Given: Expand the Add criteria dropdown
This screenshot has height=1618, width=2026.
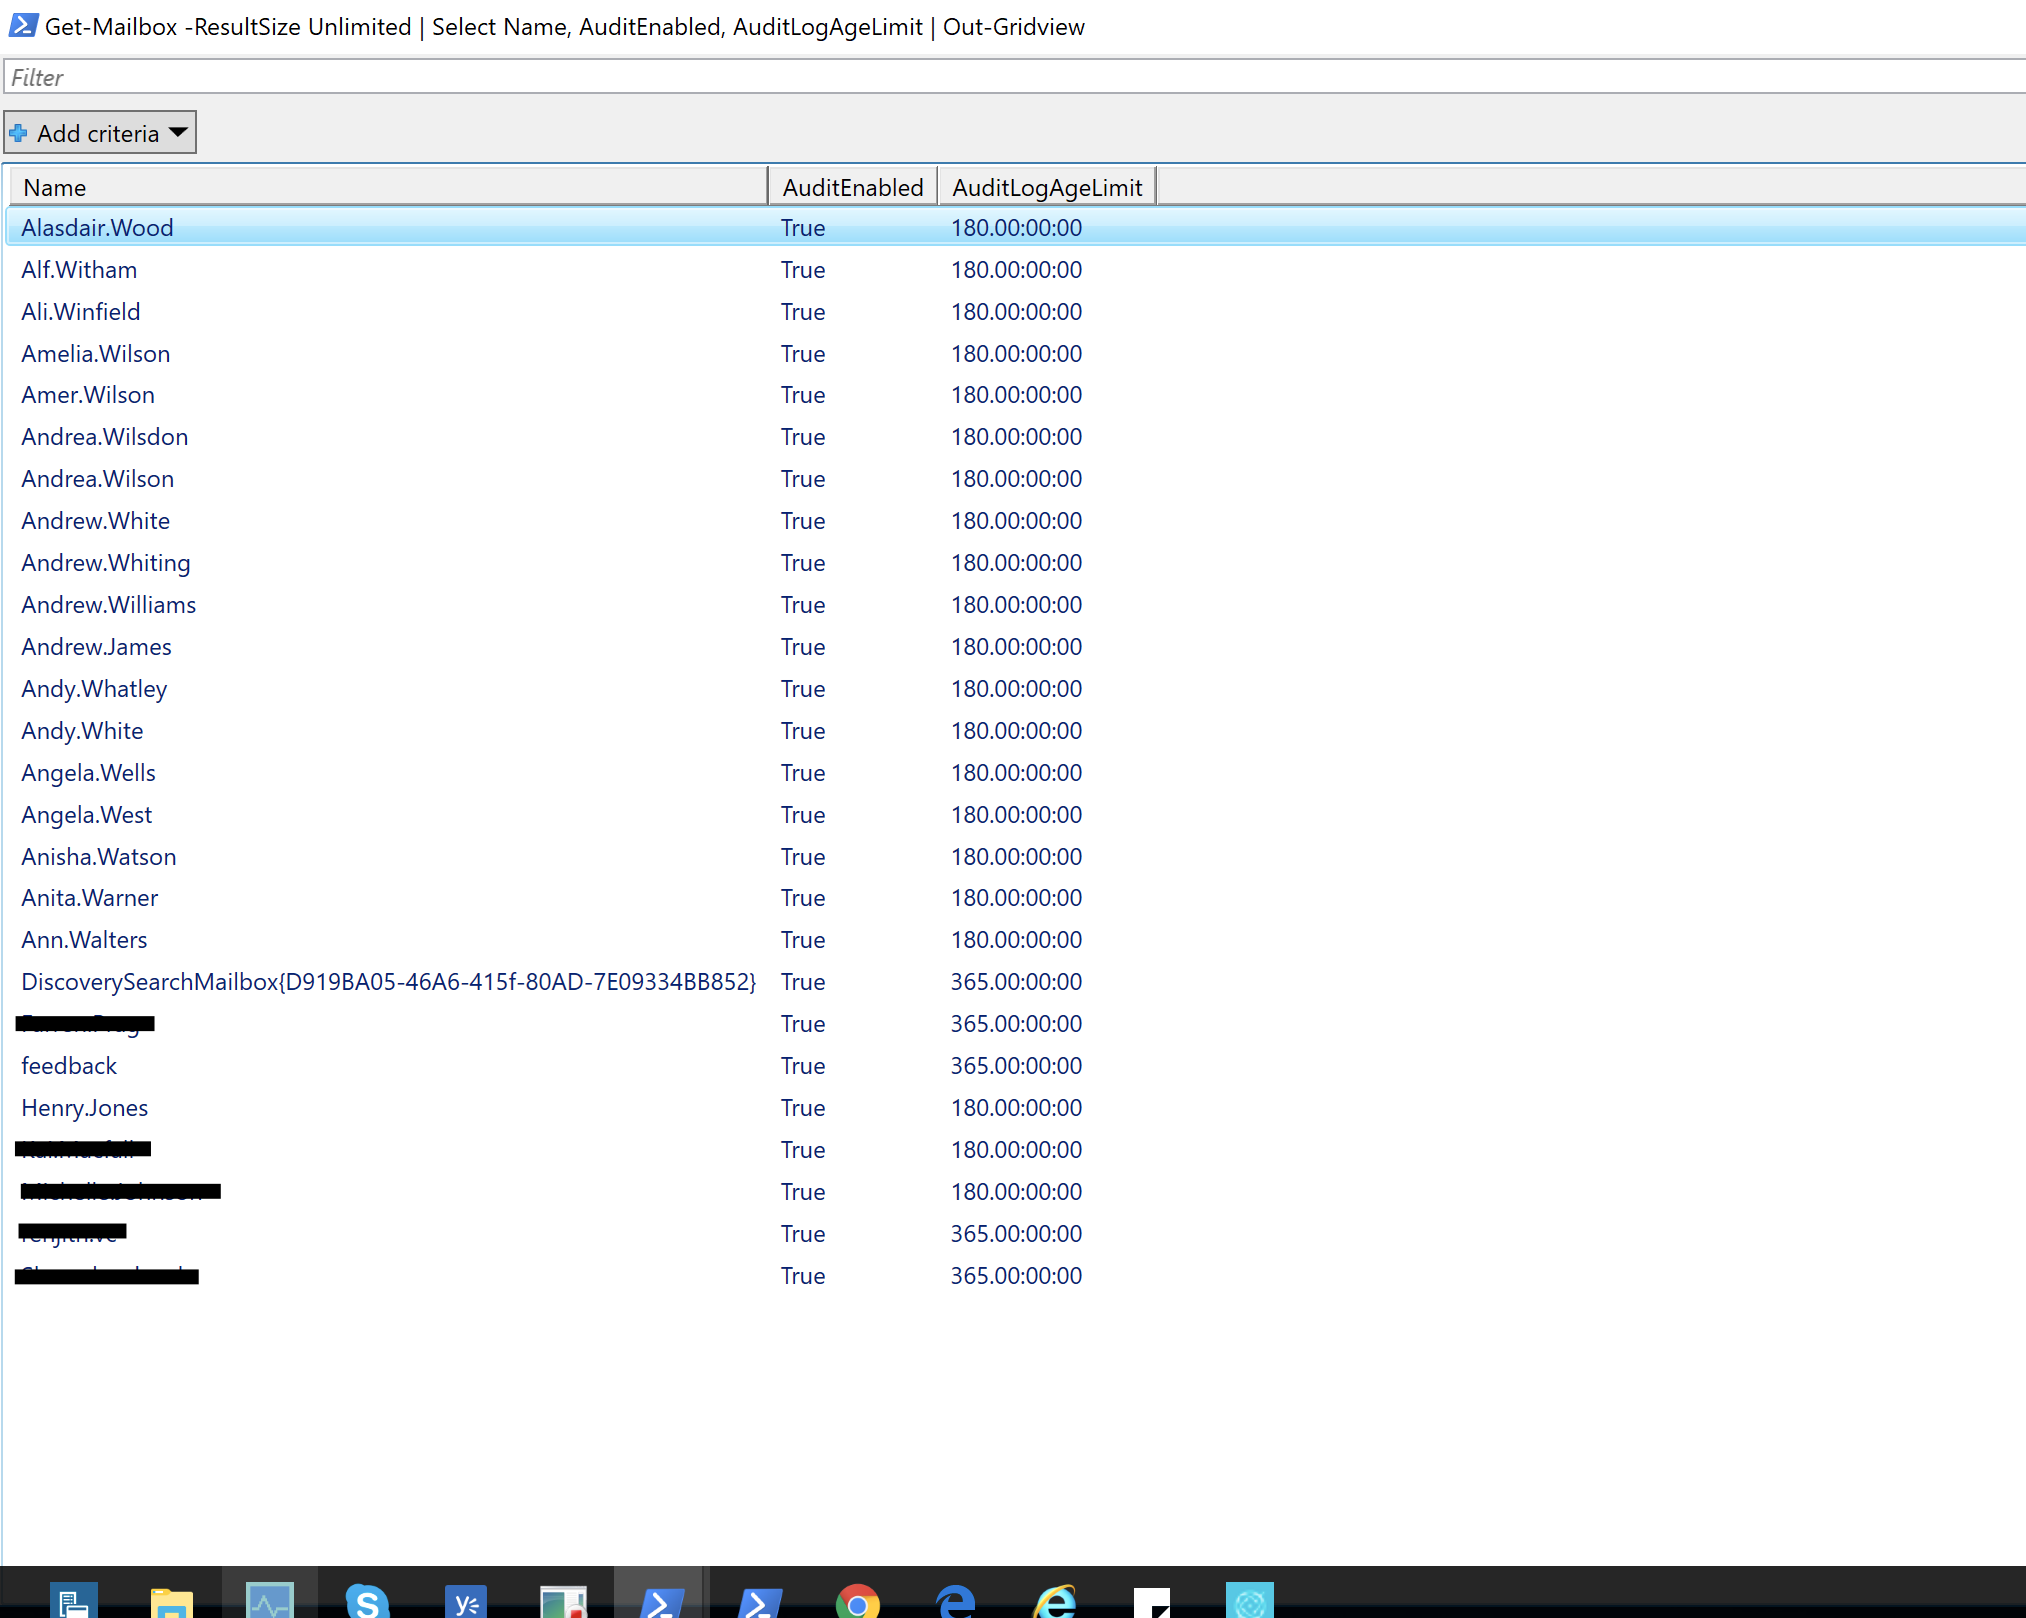Looking at the screenshot, I should click(178, 132).
